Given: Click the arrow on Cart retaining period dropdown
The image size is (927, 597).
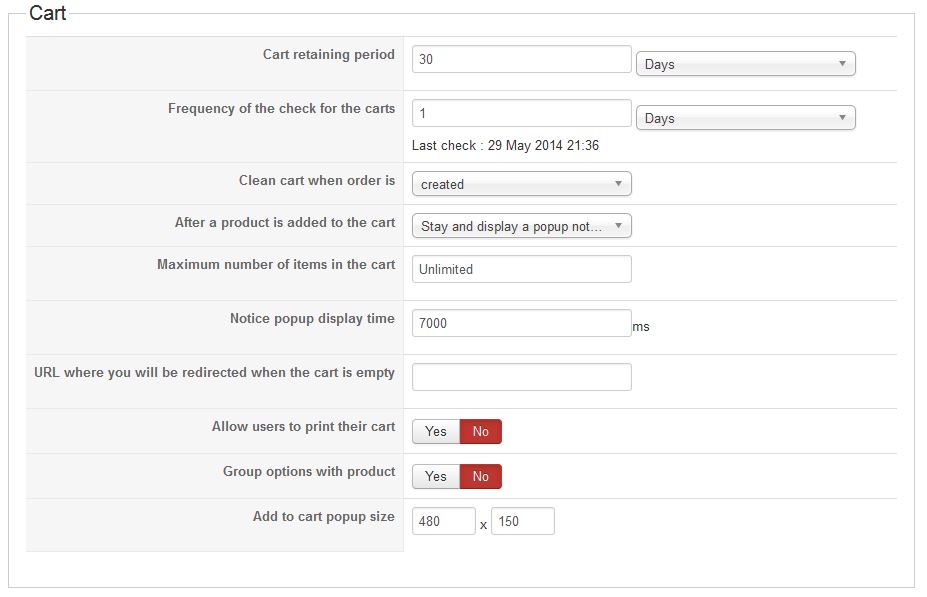Looking at the screenshot, I should point(843,64).
